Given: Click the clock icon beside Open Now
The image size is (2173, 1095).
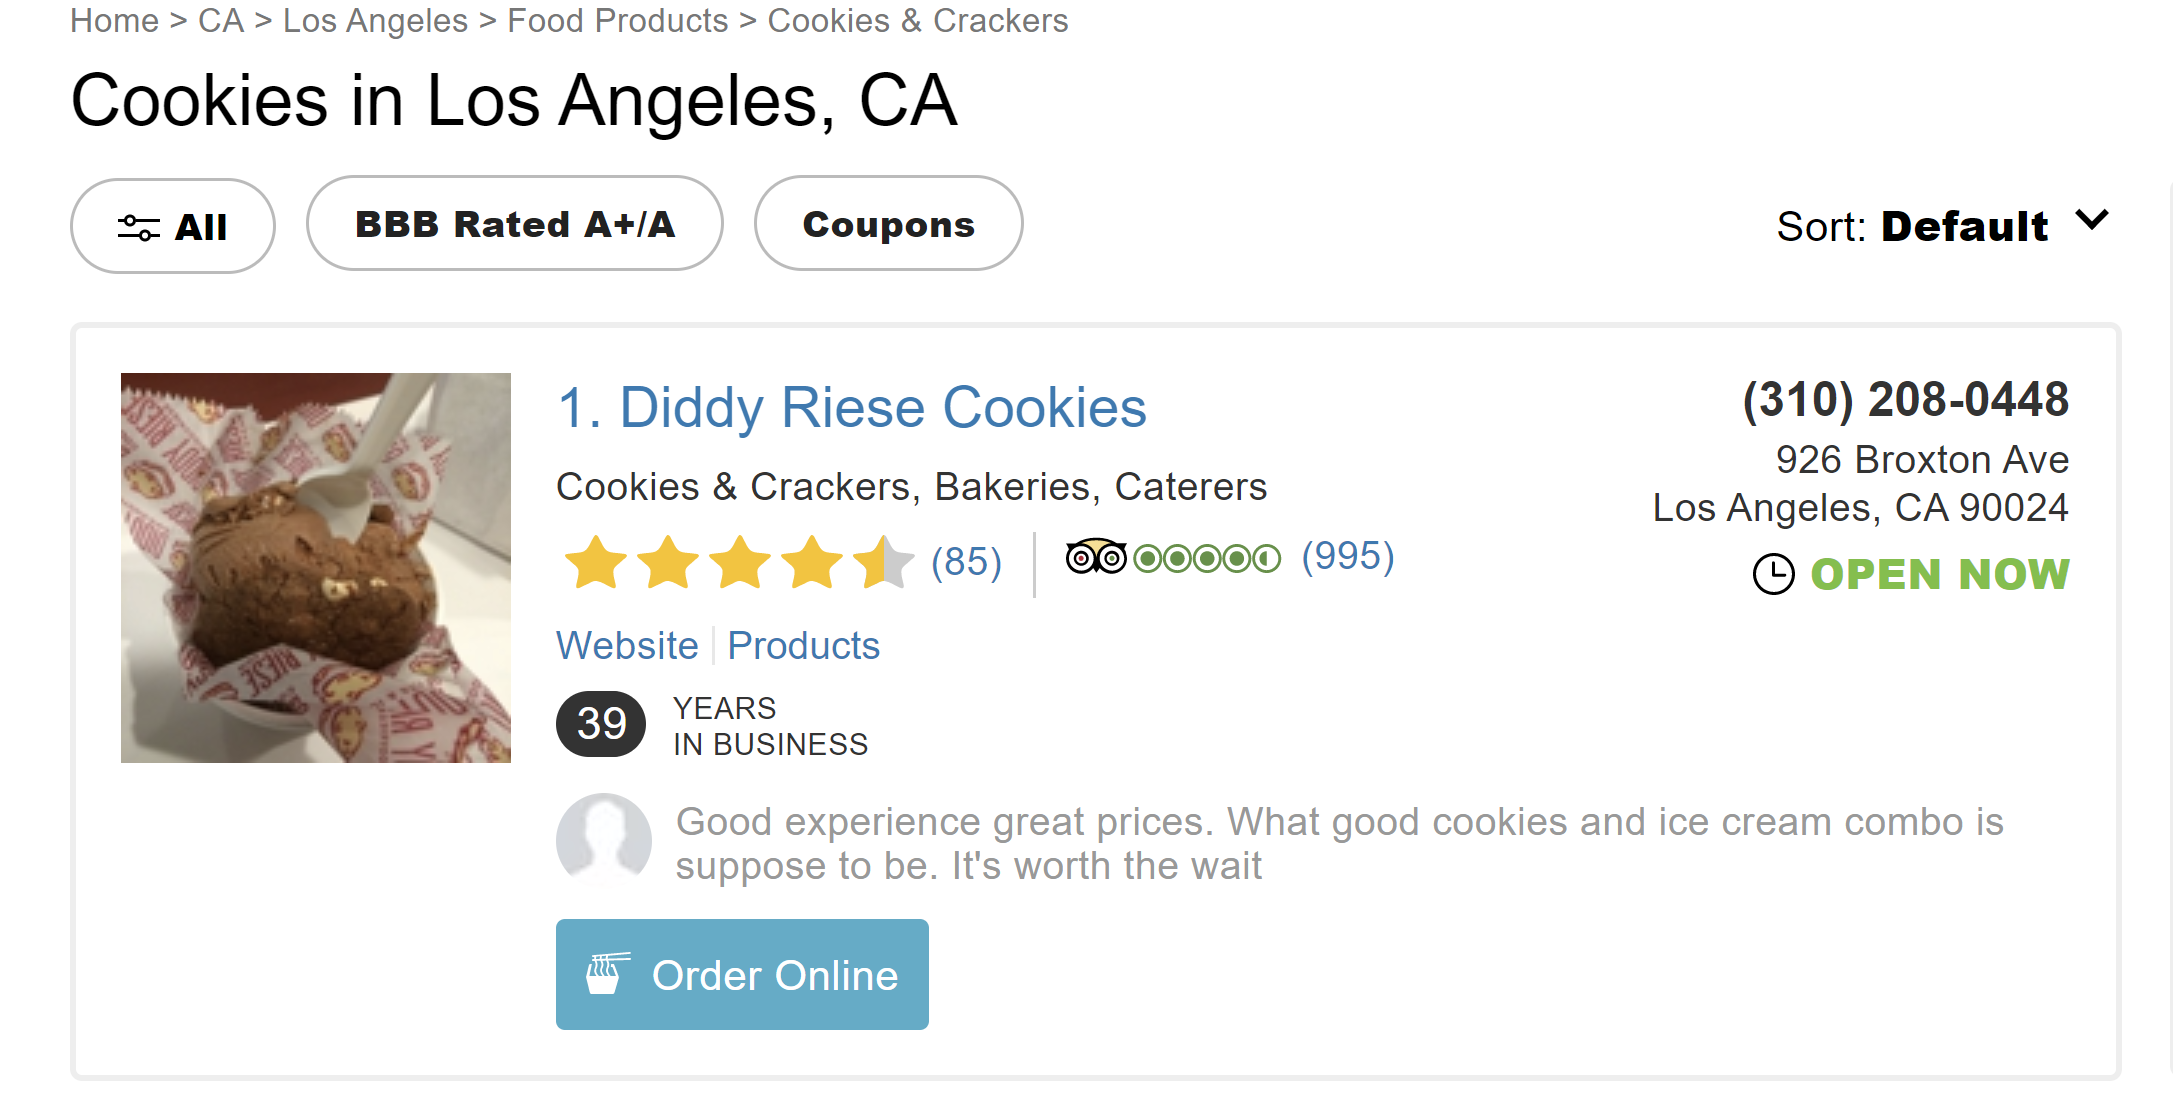Looking at the screenshot, I should 1773,575.
